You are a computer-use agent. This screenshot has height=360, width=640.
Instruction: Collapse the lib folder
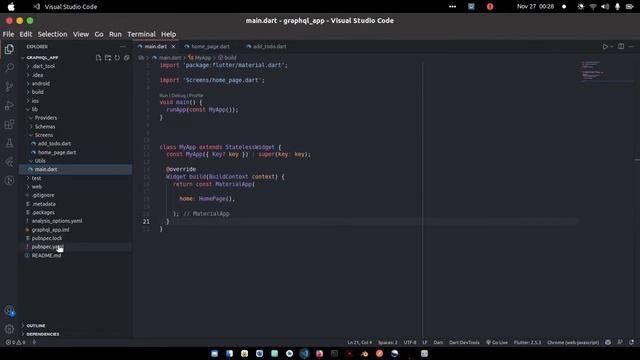pyautogui.click(x=35, y=109)
